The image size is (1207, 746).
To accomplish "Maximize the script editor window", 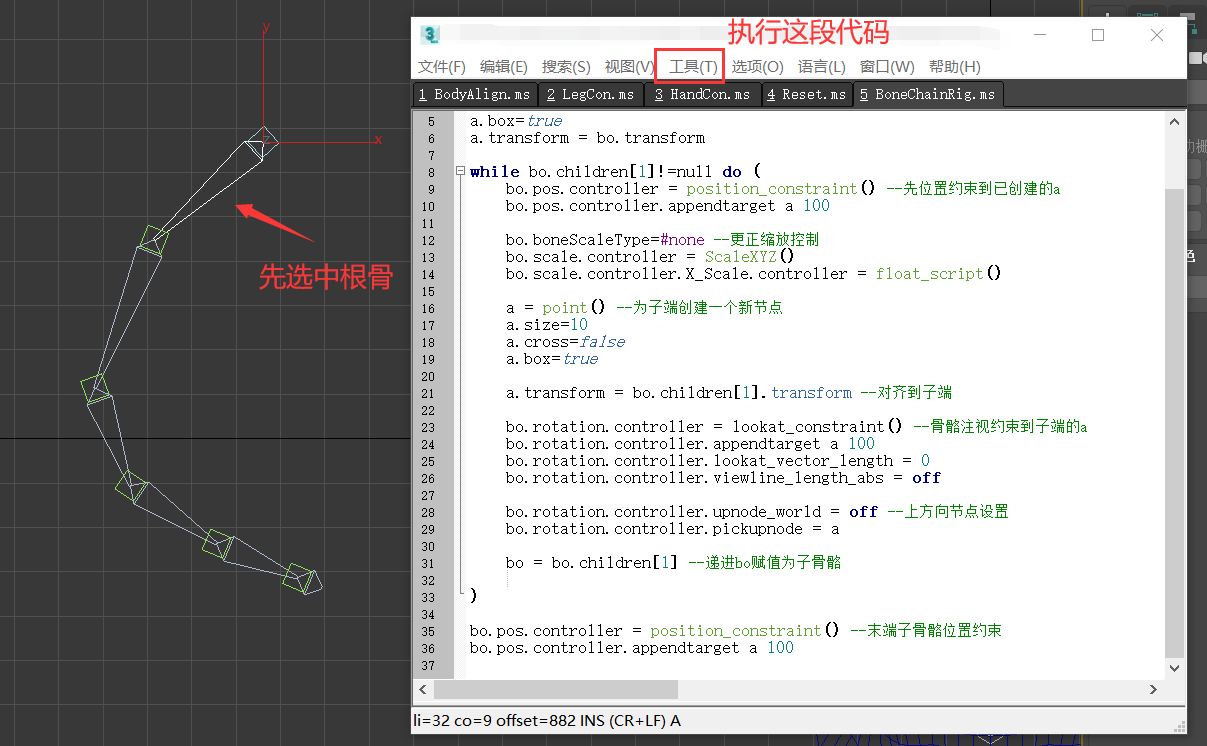I will tap(1098, 35).
